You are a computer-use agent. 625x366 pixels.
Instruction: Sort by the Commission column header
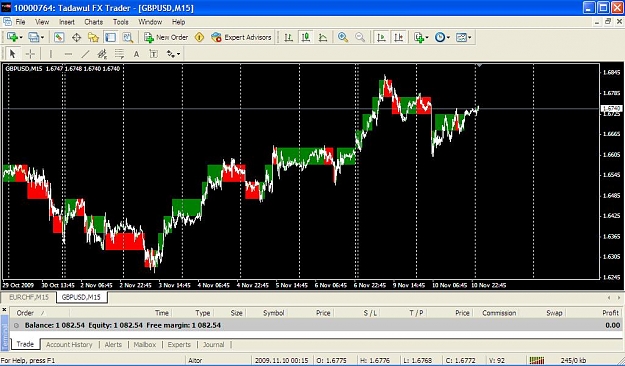click(499, 313)
